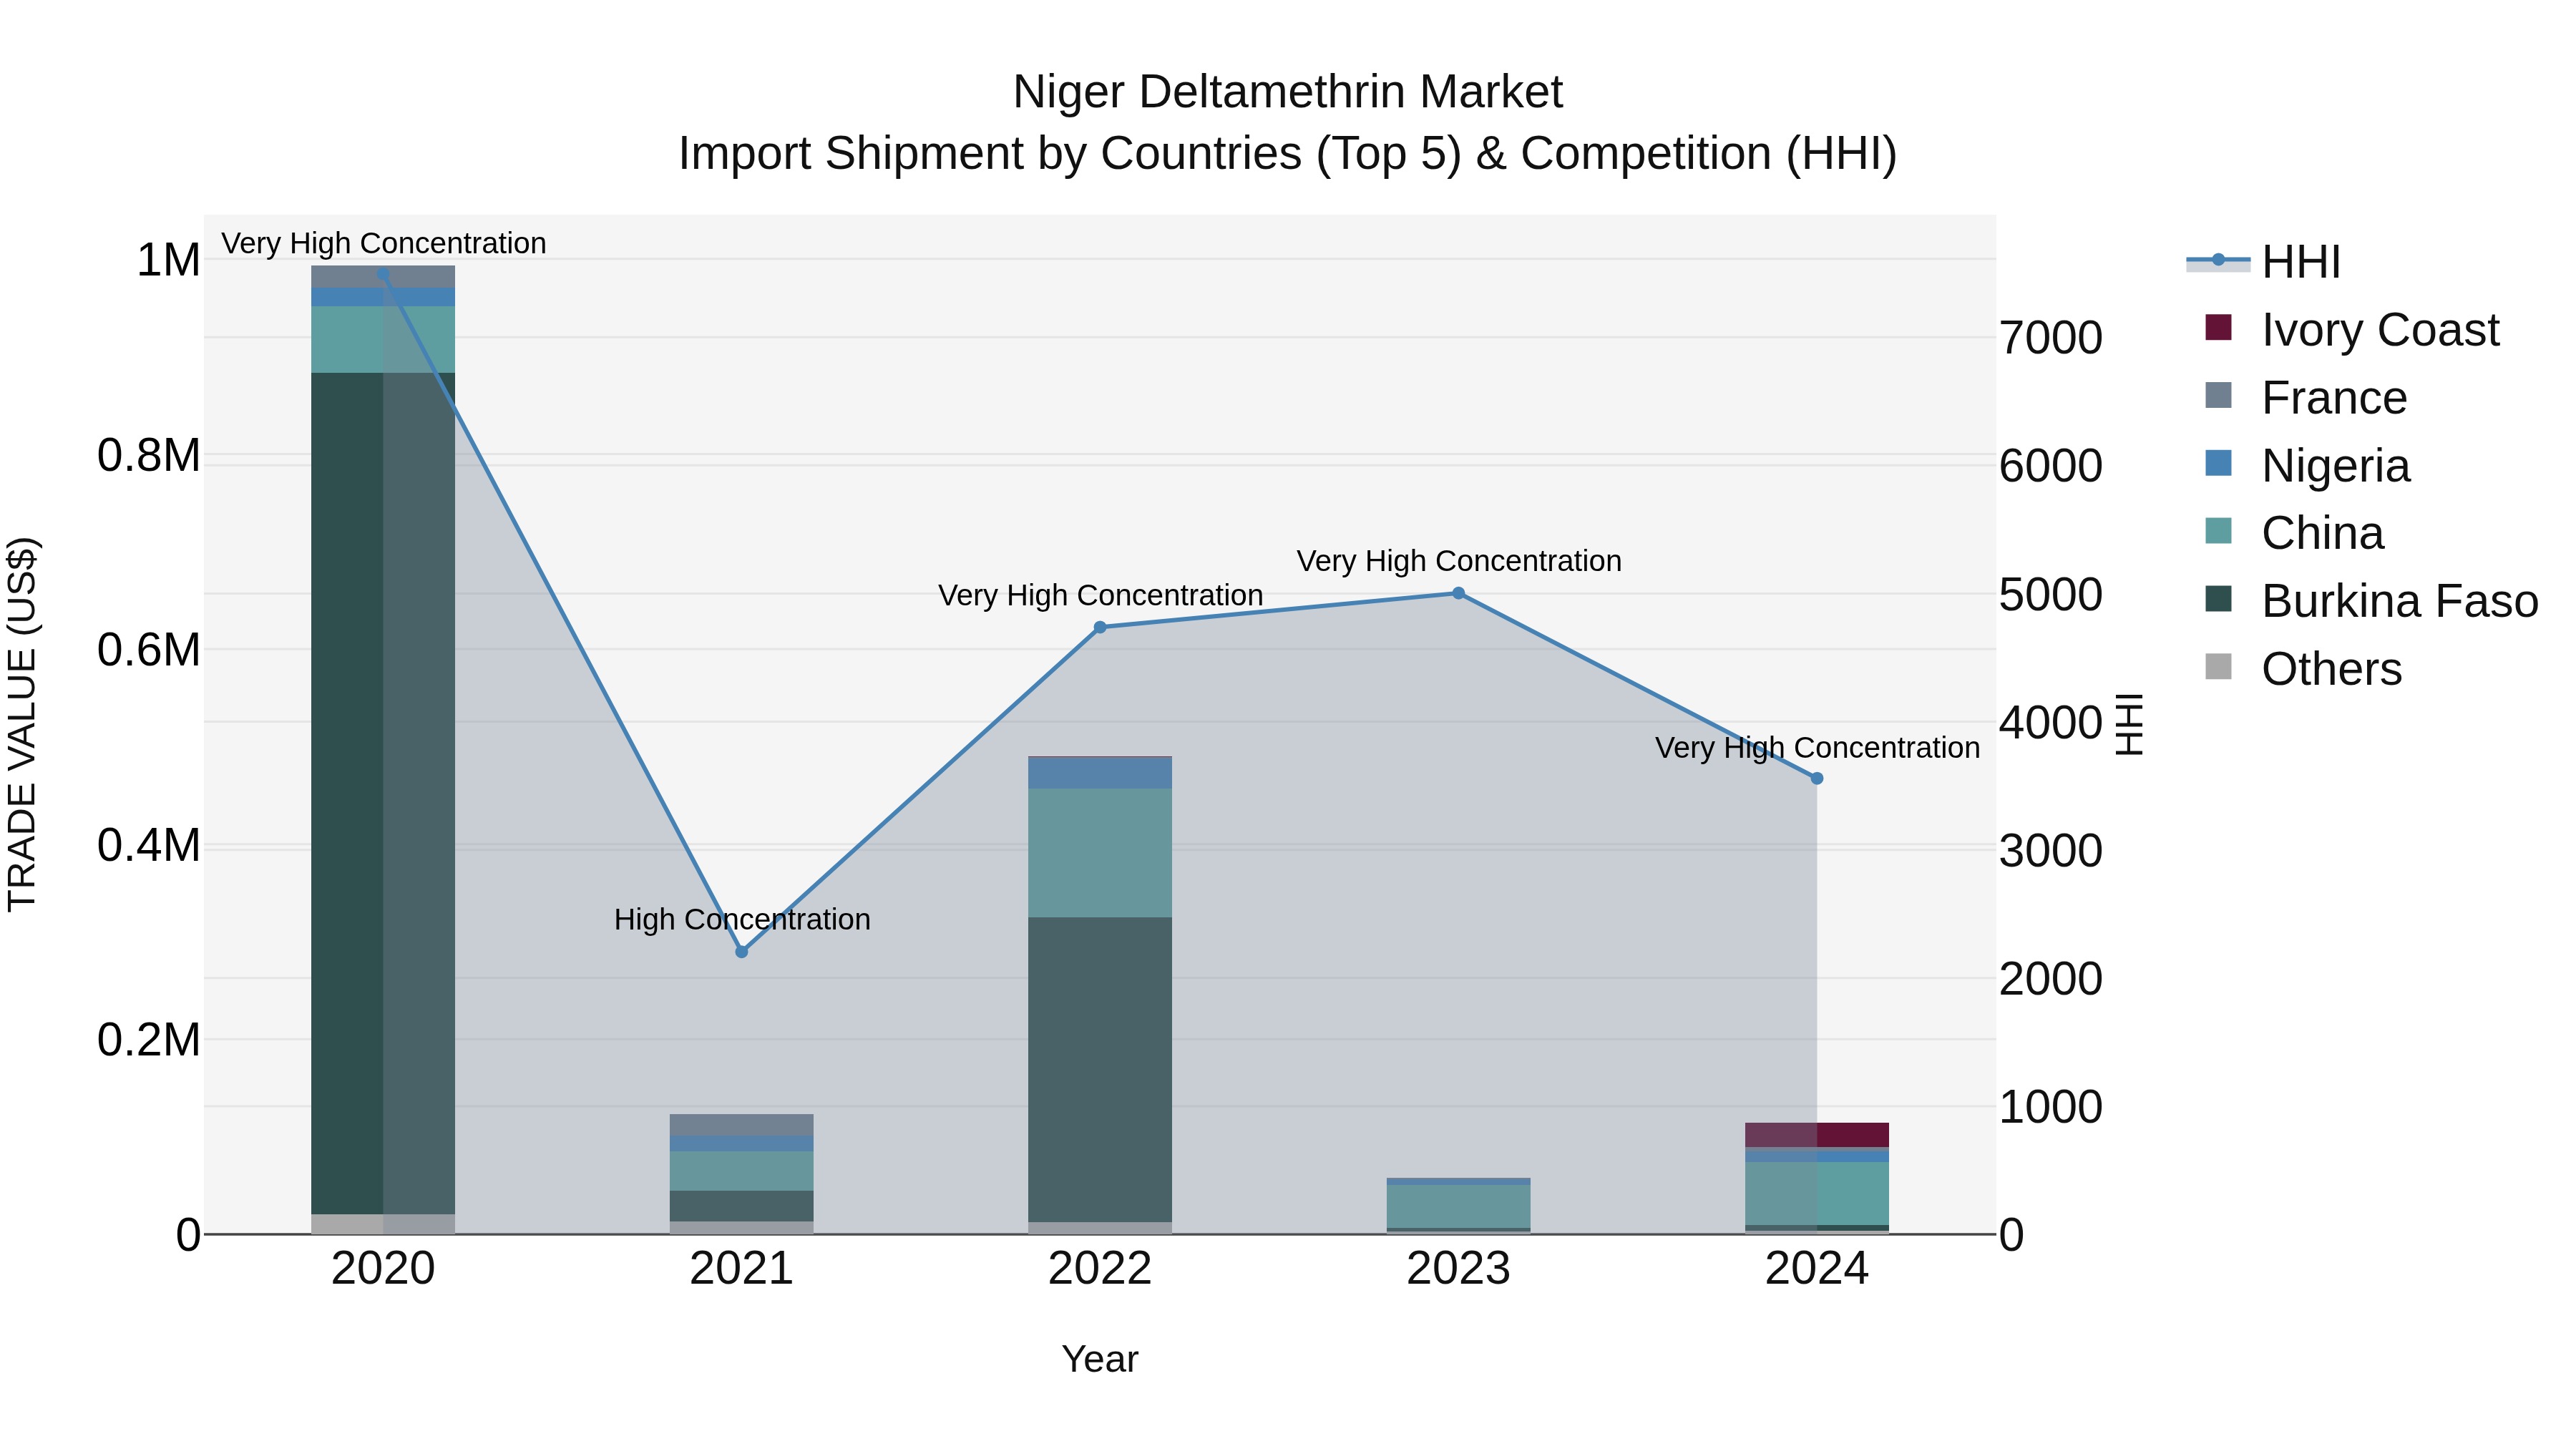Click the 'Very High Concentration' annotation at 2023
The width and height of the screenshot is (2576, 1449).
coord(1459,561)
